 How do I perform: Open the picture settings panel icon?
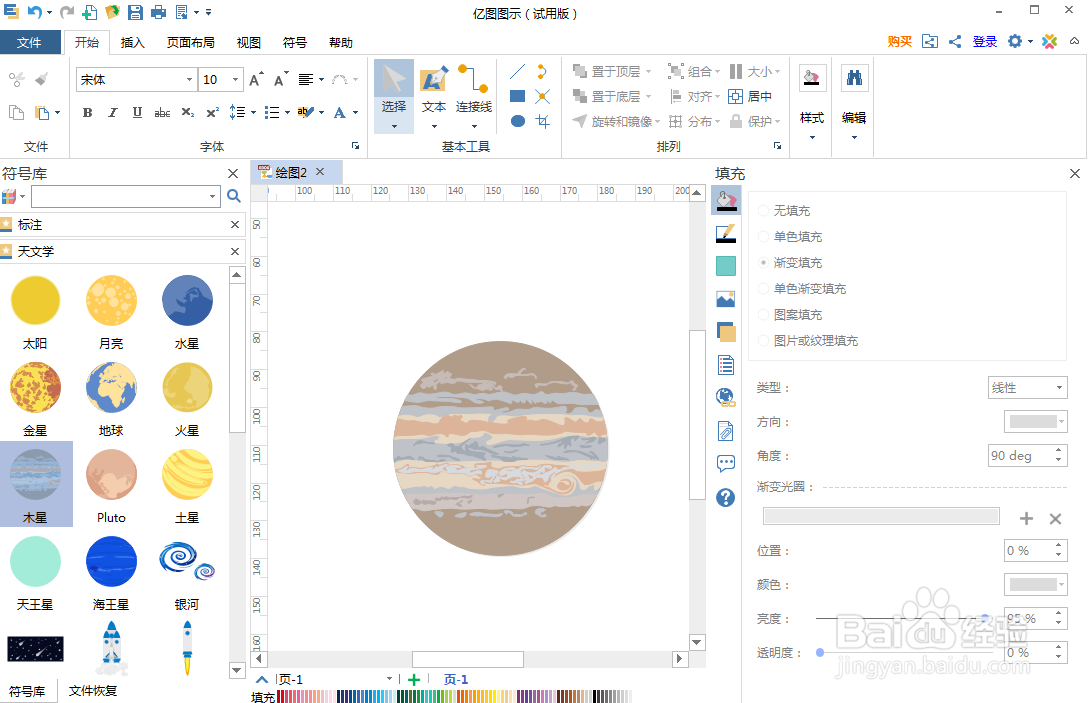(726, 299)
